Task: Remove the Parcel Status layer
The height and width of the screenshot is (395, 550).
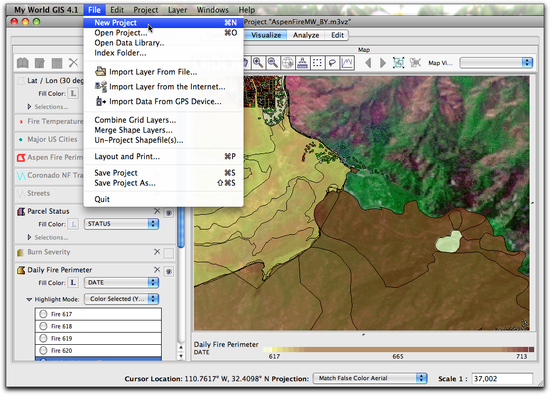Action: (157, 211)
